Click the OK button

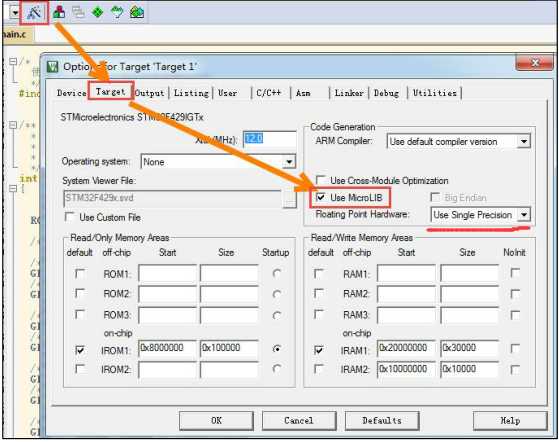click(216, 421)
